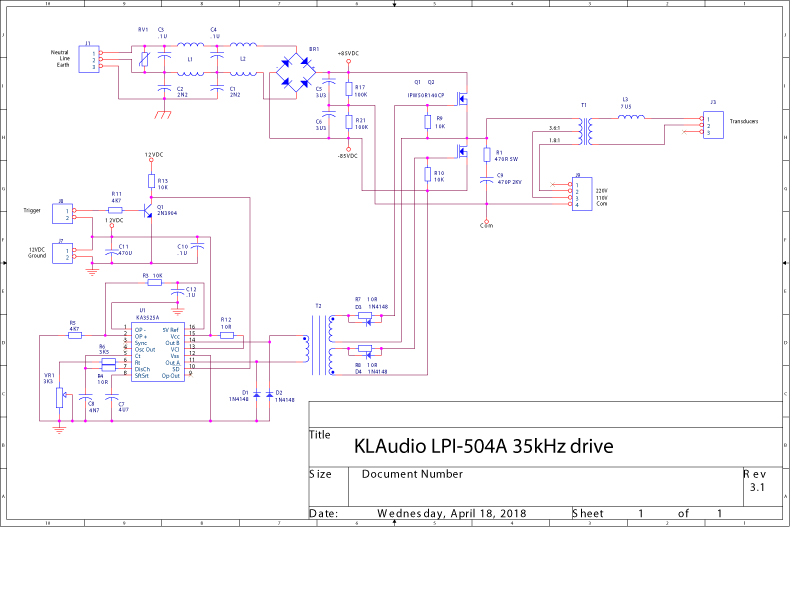Select the upper MOSFET near IPW50R140CP label
792x612 pixels.
tap(462, 98)
